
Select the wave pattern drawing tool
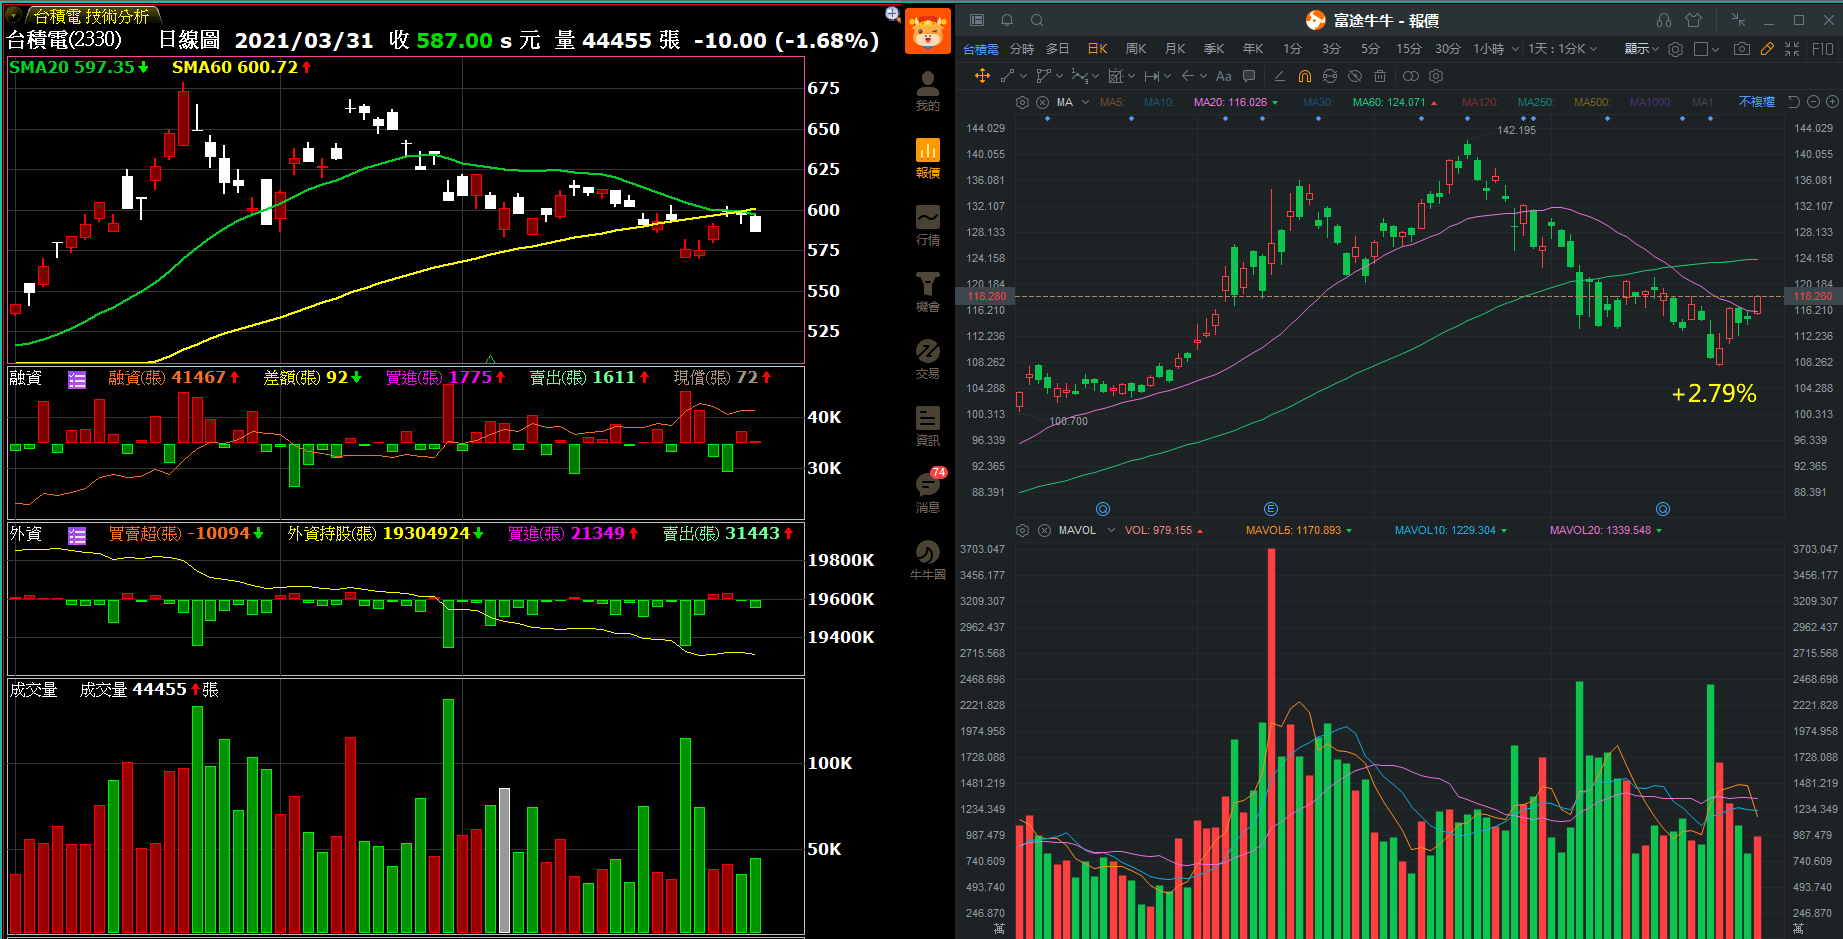[1079, 76]
